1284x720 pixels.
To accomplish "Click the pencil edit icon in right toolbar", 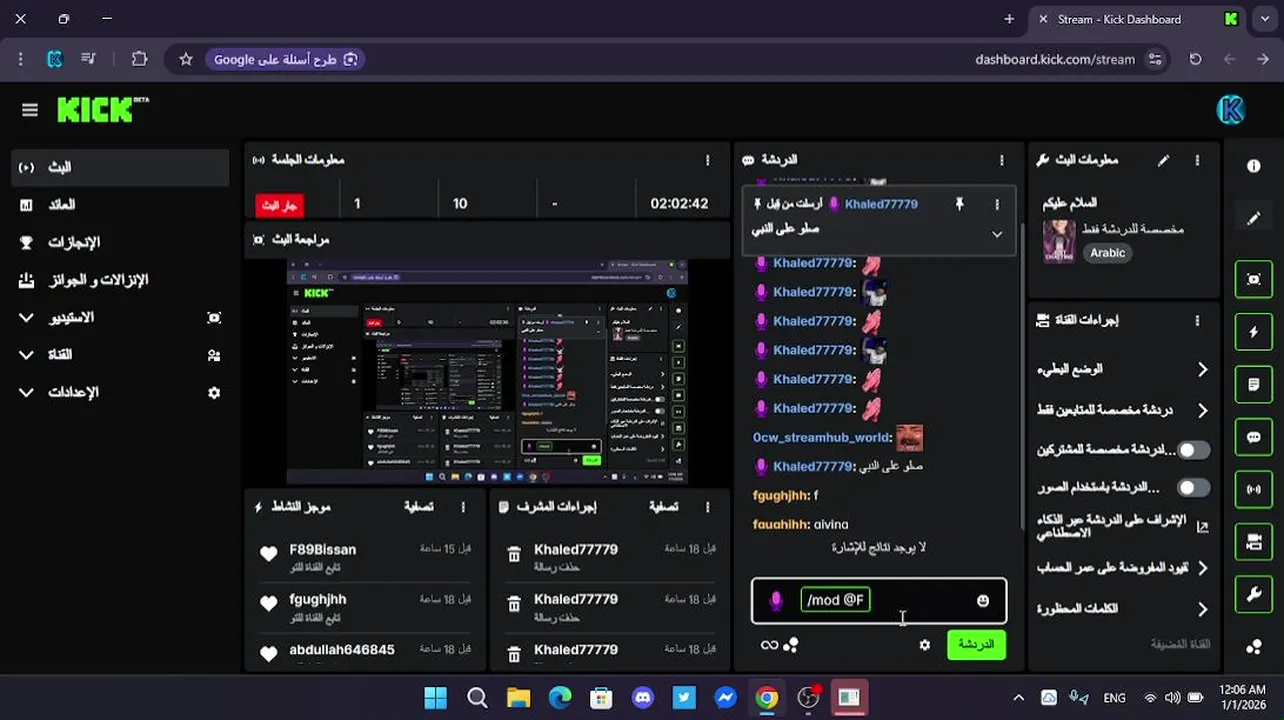I will (x=1253, y=218).
